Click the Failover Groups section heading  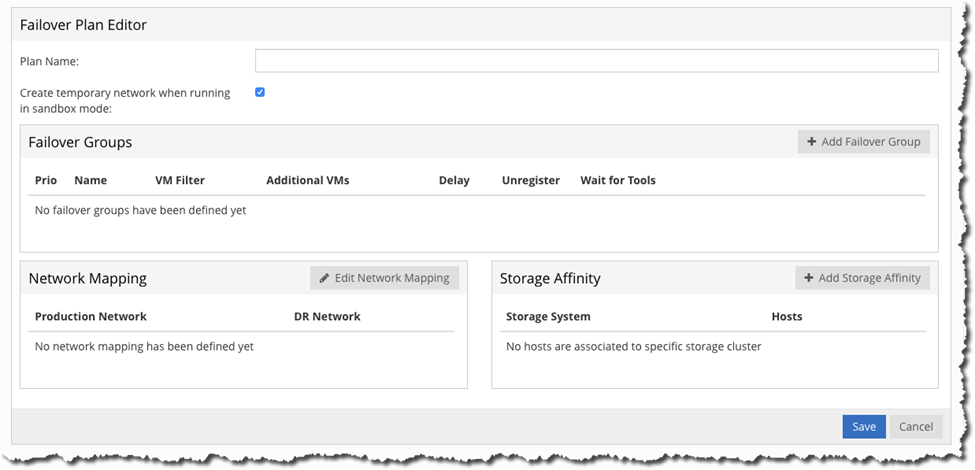pyautogui.click(x=80, y=142)
